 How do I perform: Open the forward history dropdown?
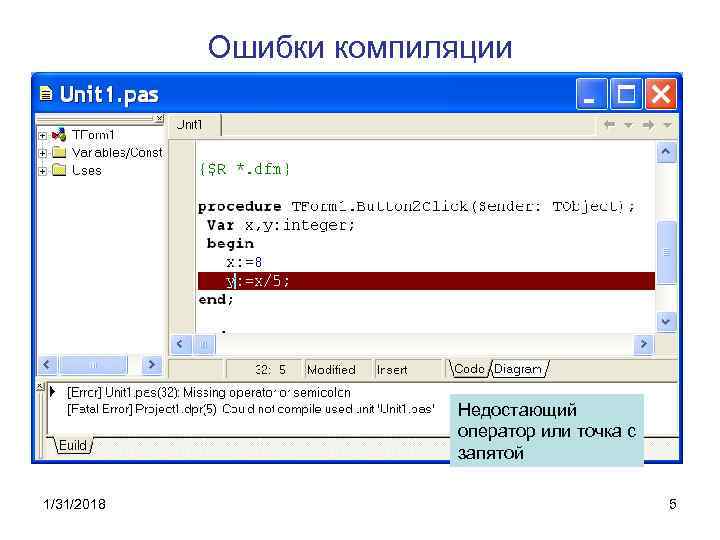[x=667, y=125]
